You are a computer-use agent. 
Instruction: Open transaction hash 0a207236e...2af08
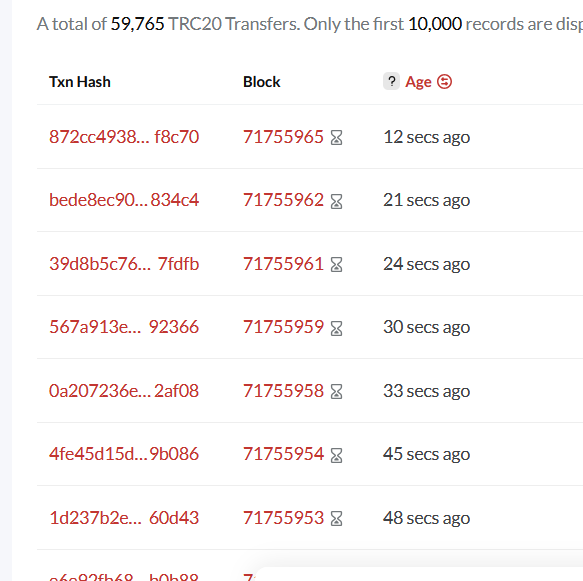pyautogui.click(x=124, y=391)
